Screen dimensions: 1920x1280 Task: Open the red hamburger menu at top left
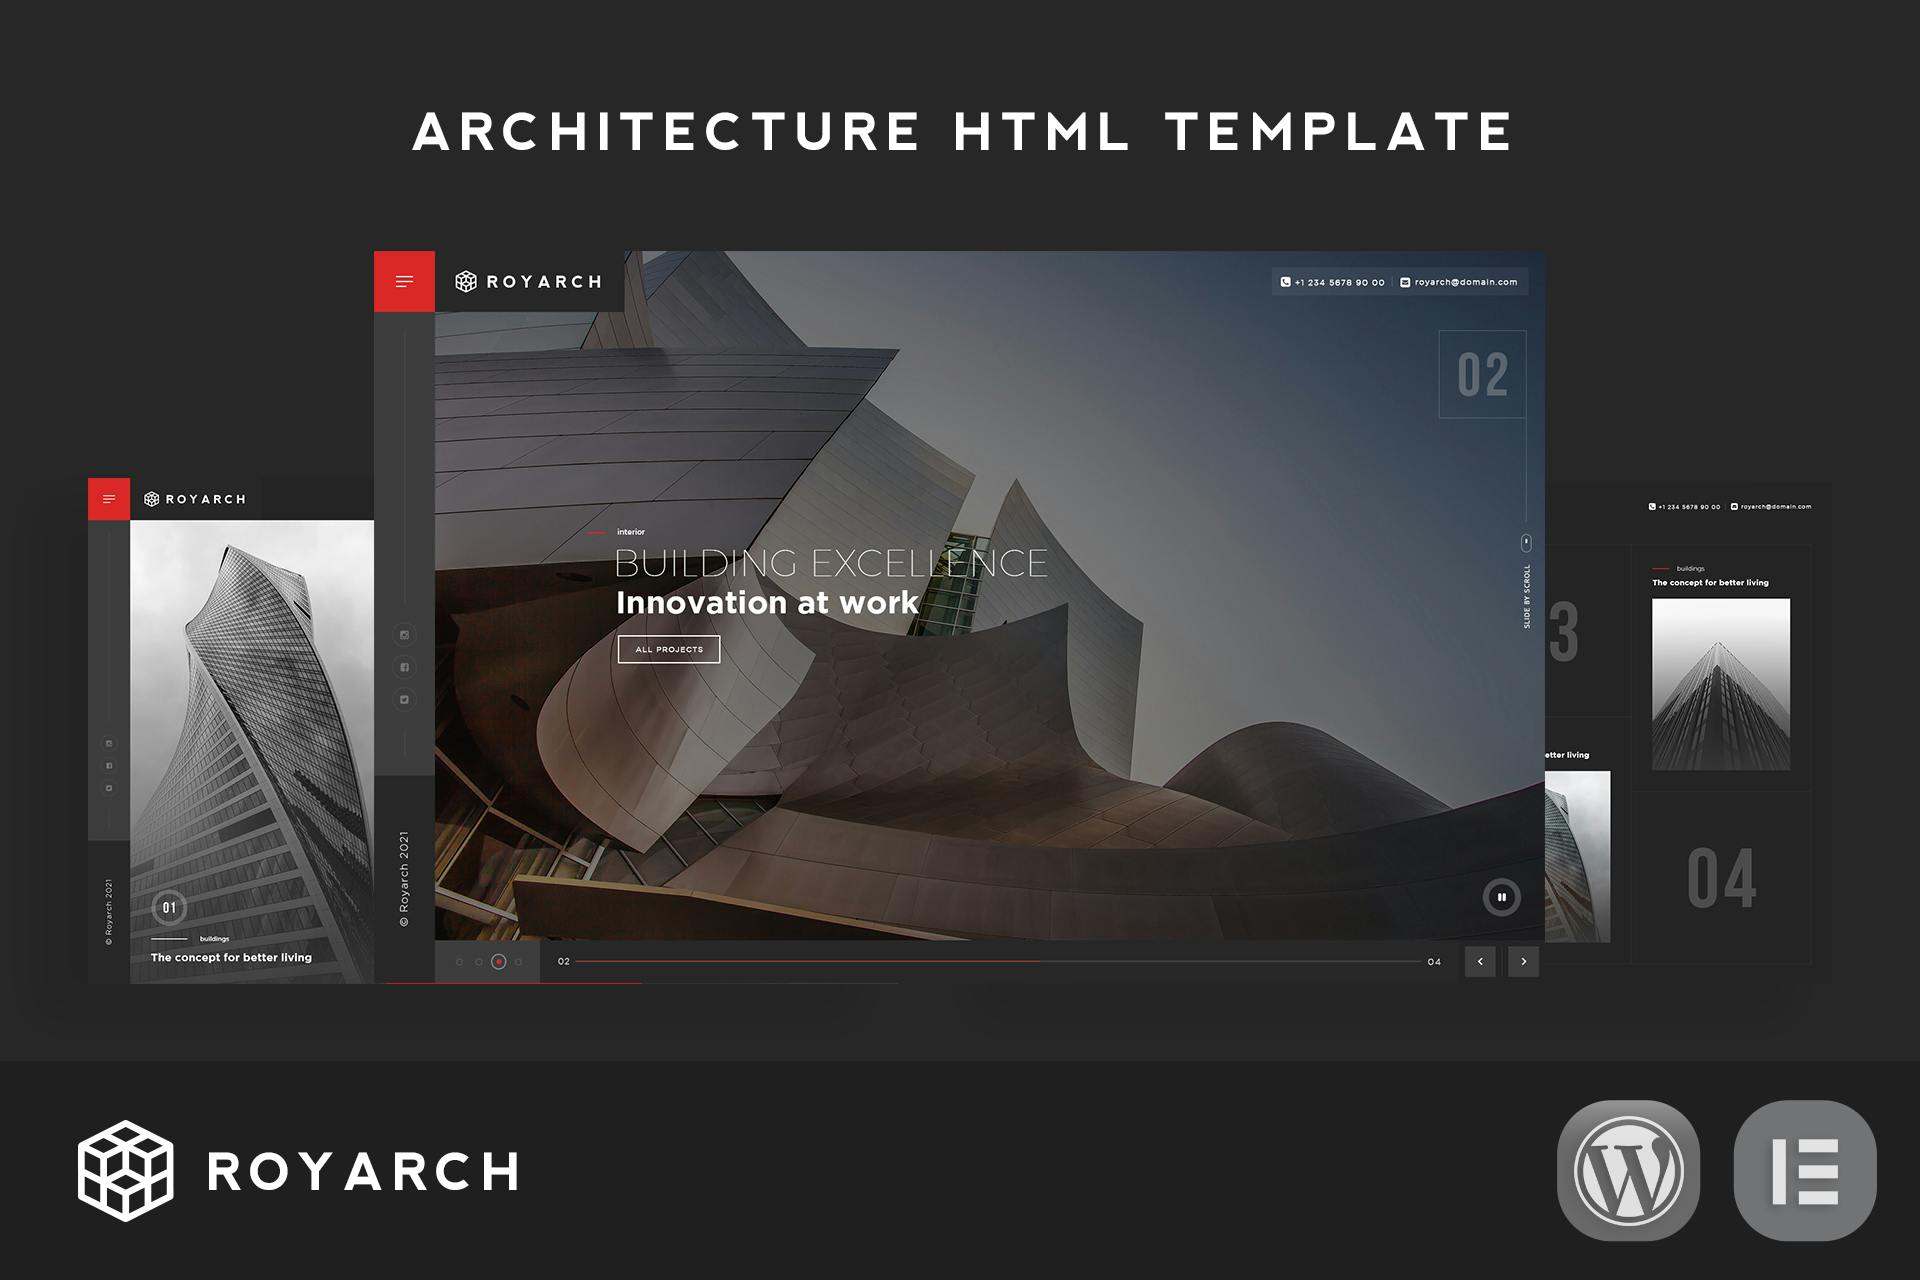(403, 281)
